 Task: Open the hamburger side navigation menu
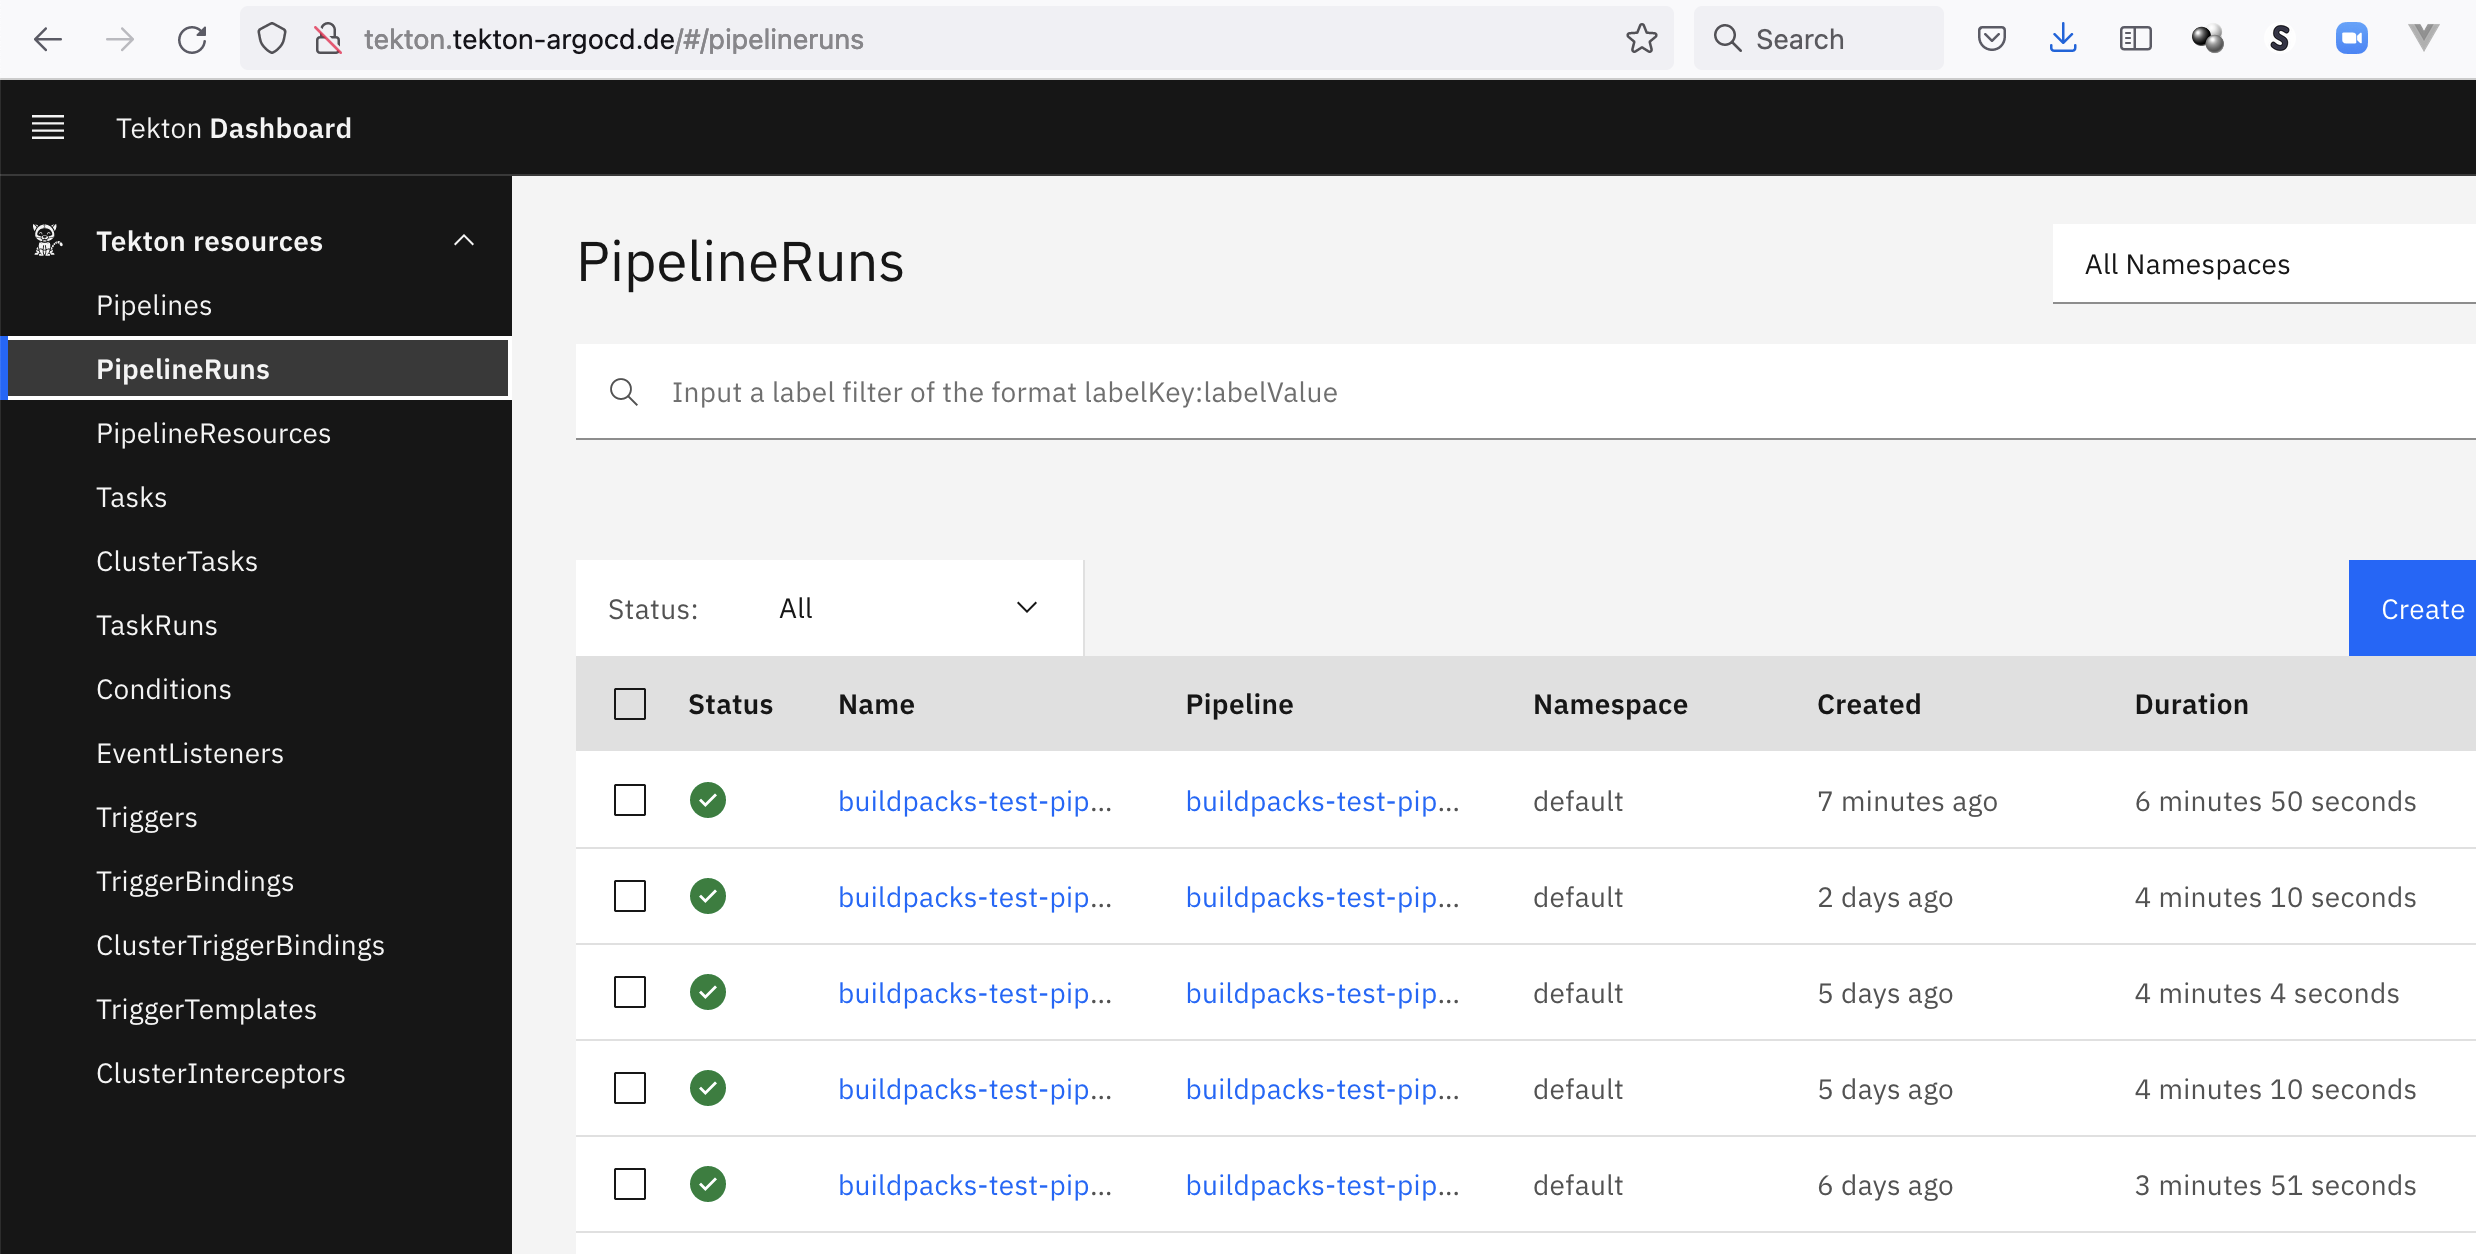(48, 128)
